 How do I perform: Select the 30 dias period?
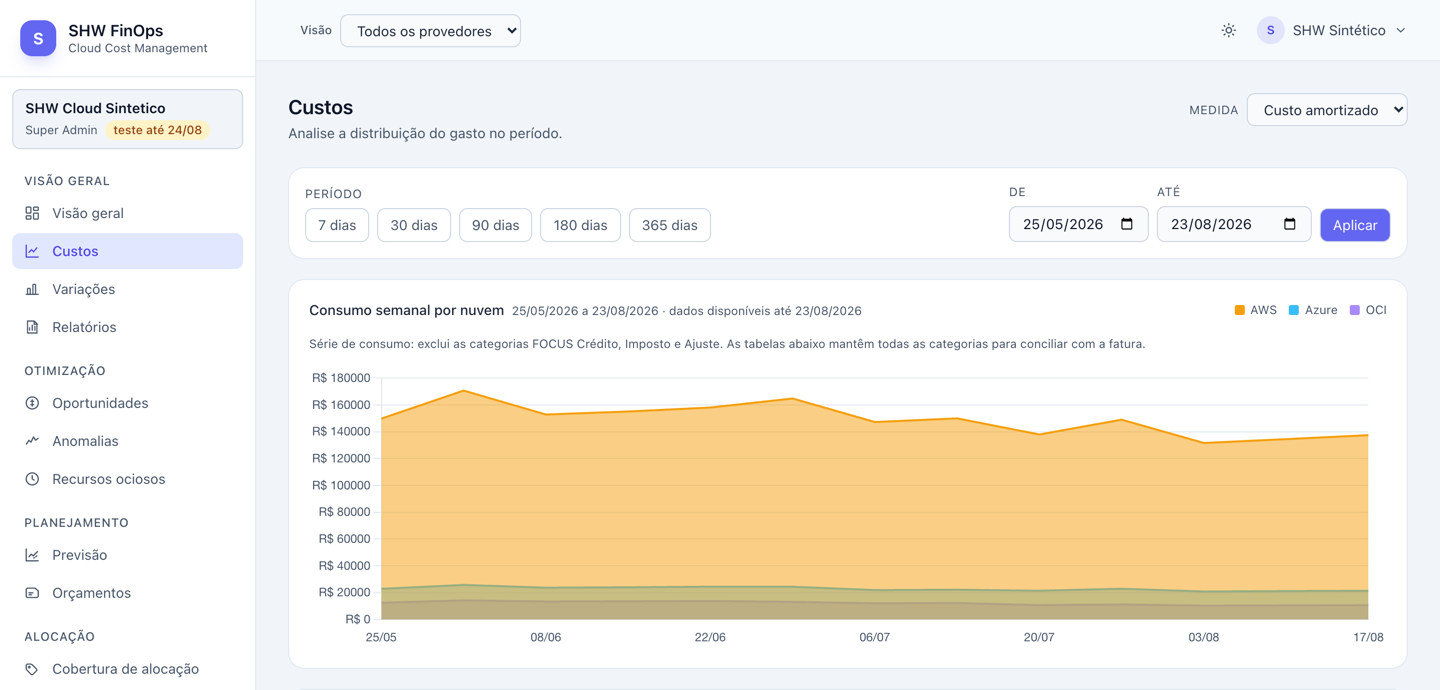click(414, 225)
